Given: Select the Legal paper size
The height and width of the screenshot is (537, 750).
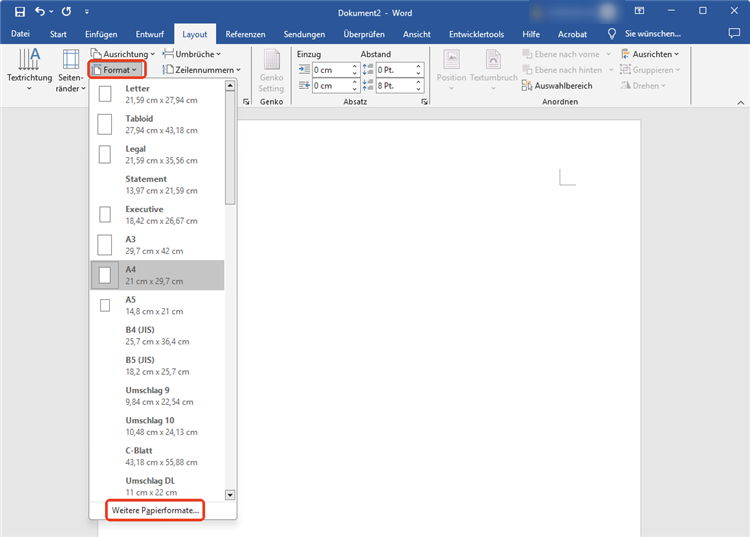Looking at the screenshot, I should (x=157, y=154).
